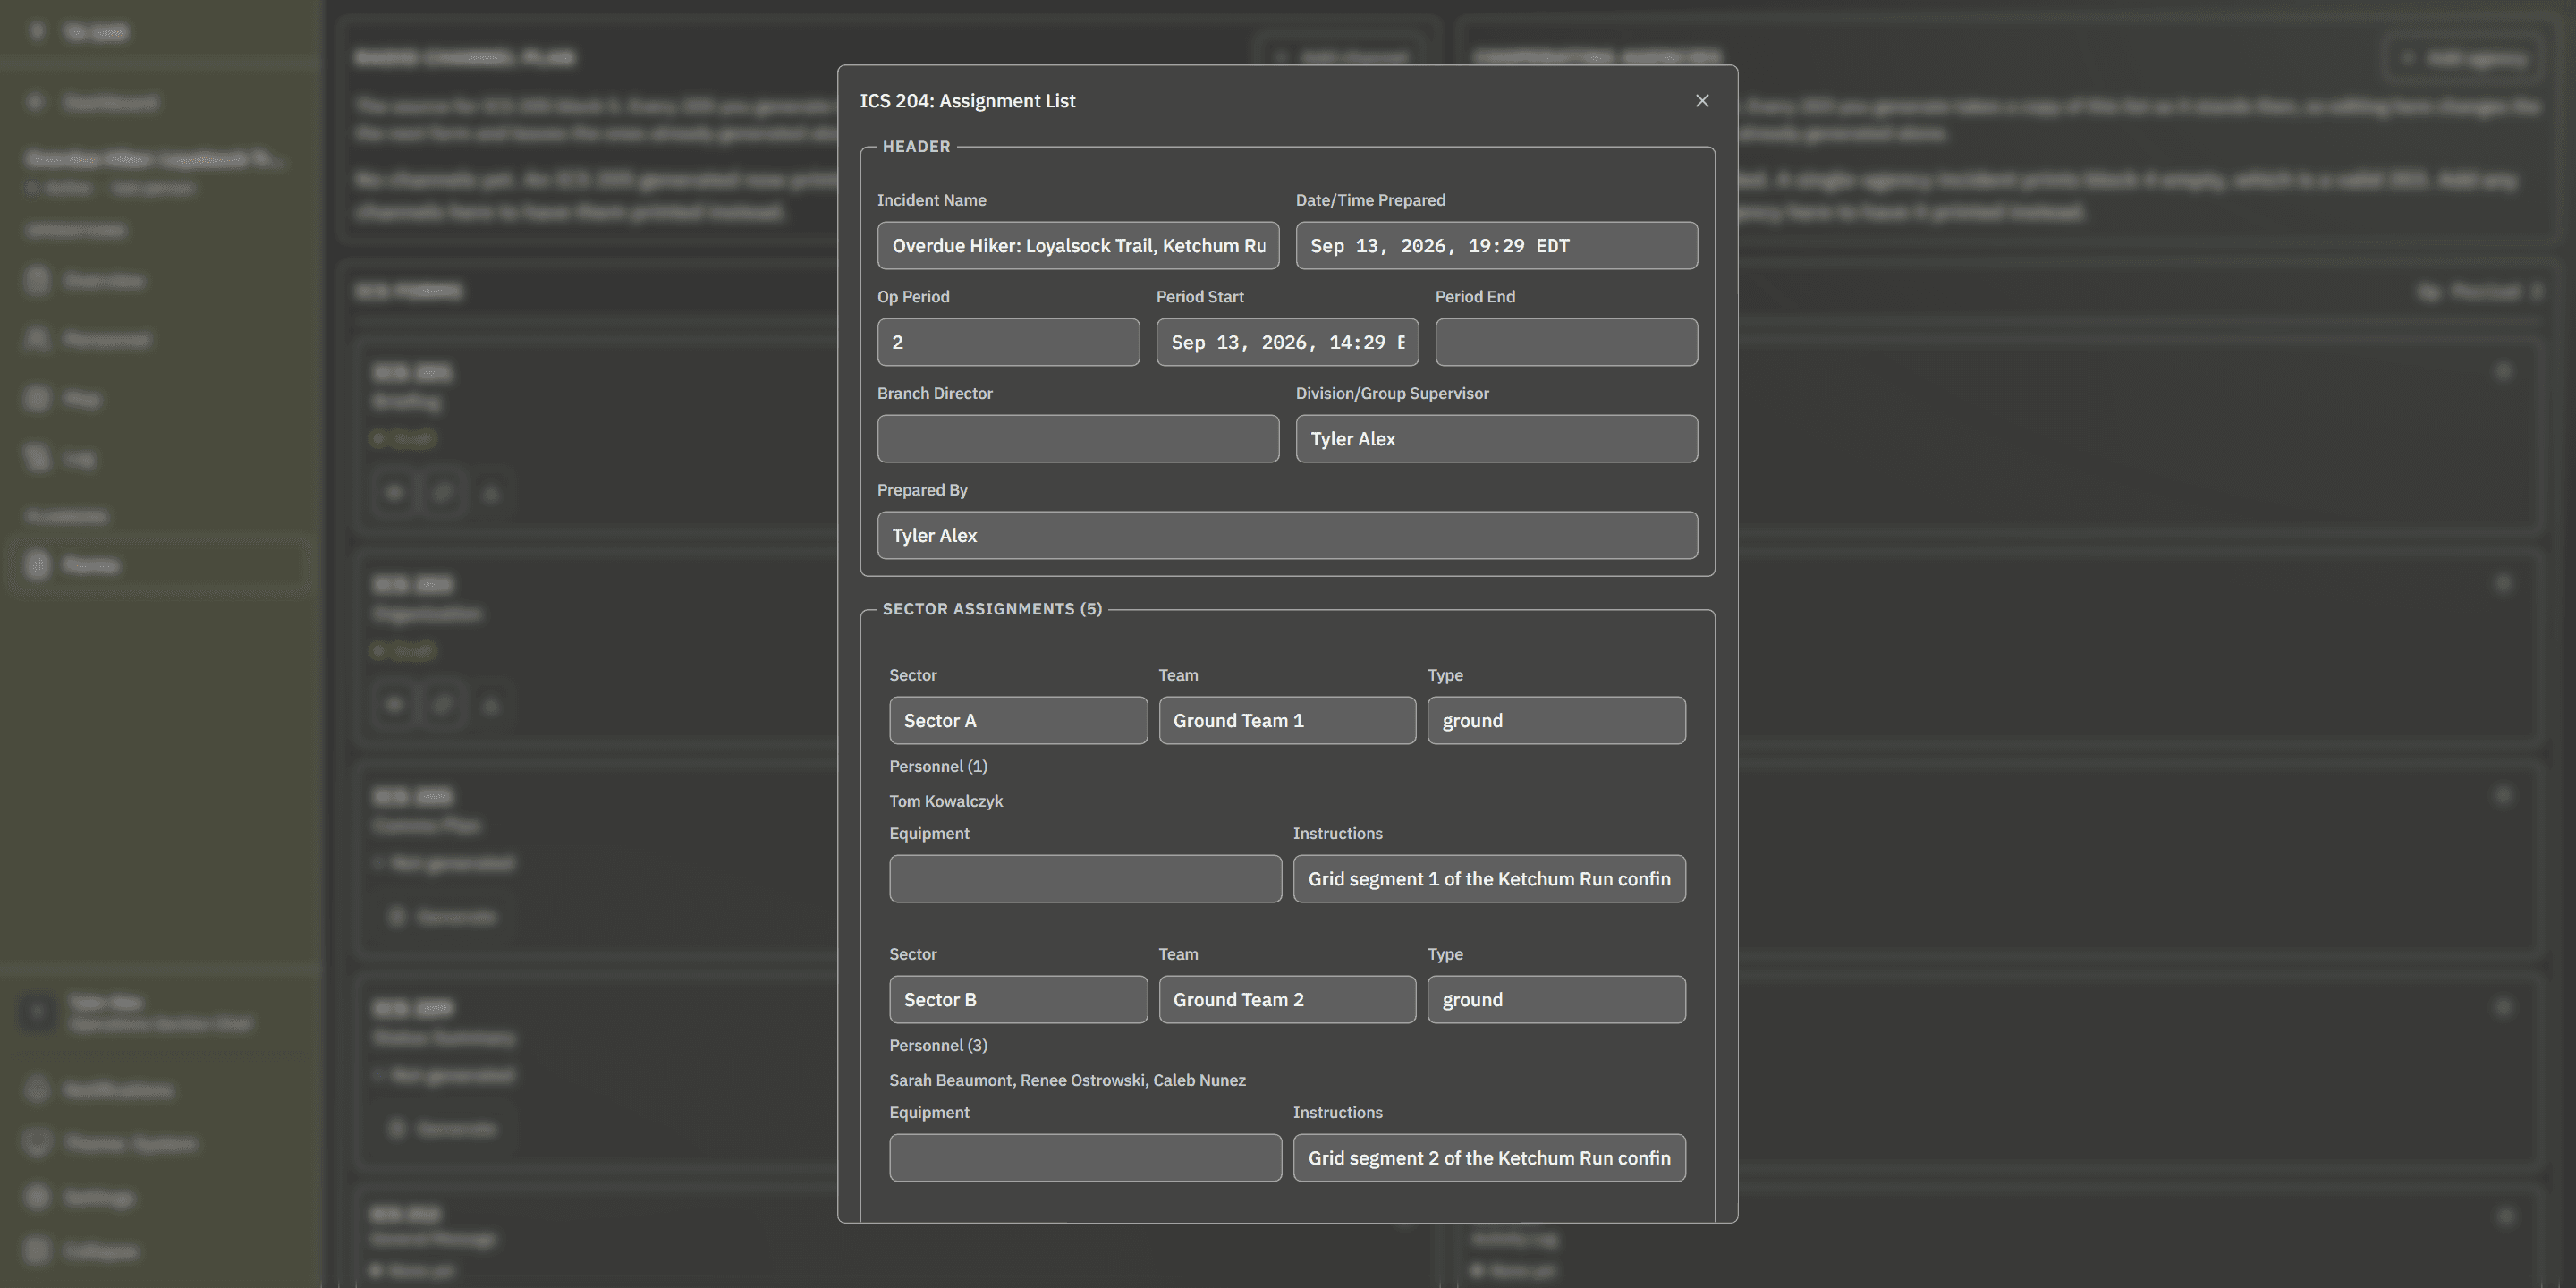Select the name Tom Kowalczyk
Screen dimensions: 2576x1288
tap(946, 801)
